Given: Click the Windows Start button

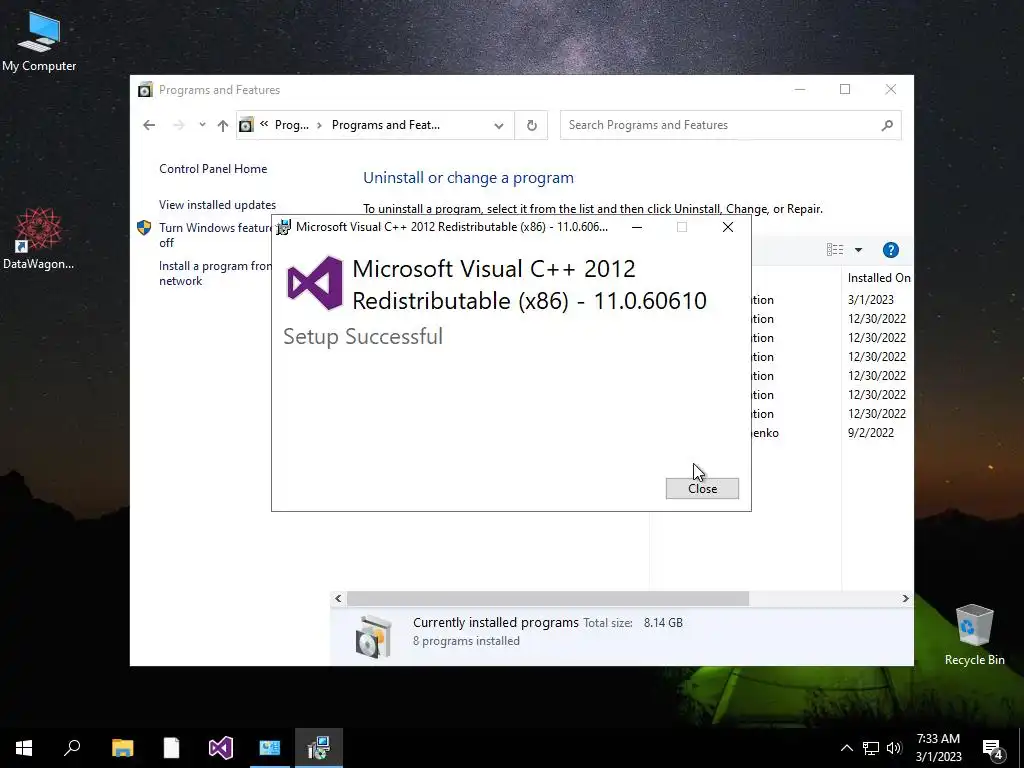Looking at the screenshot, I should click(x=24, y=748).
